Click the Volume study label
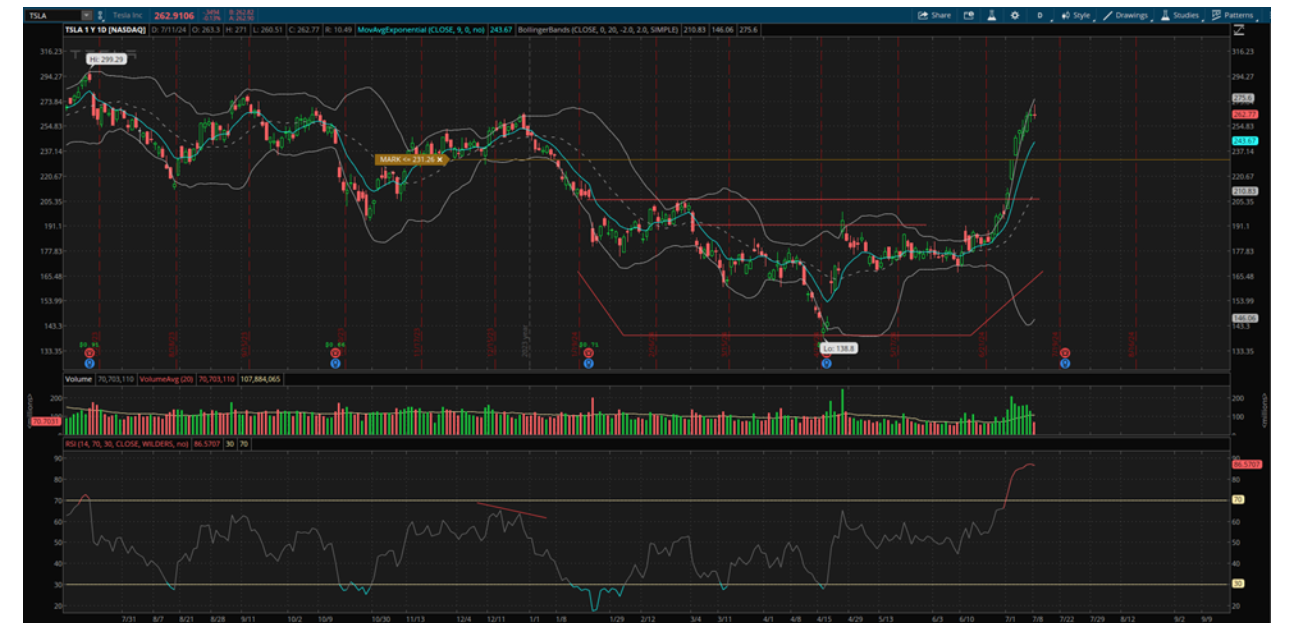This screenshot has height=644, width=1306. (x=78, y=379)
